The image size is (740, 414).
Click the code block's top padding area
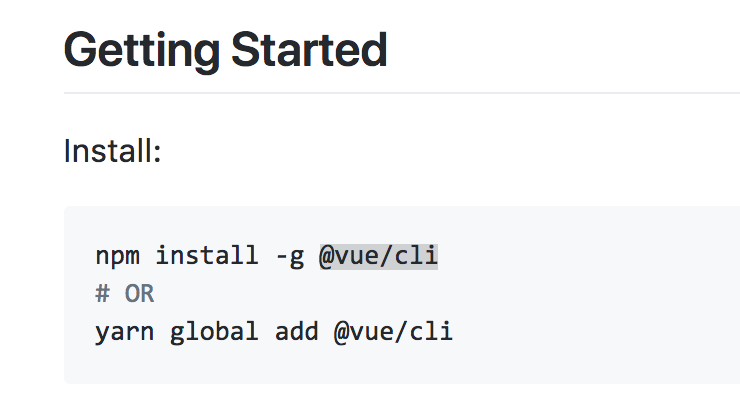coord(400,220)
